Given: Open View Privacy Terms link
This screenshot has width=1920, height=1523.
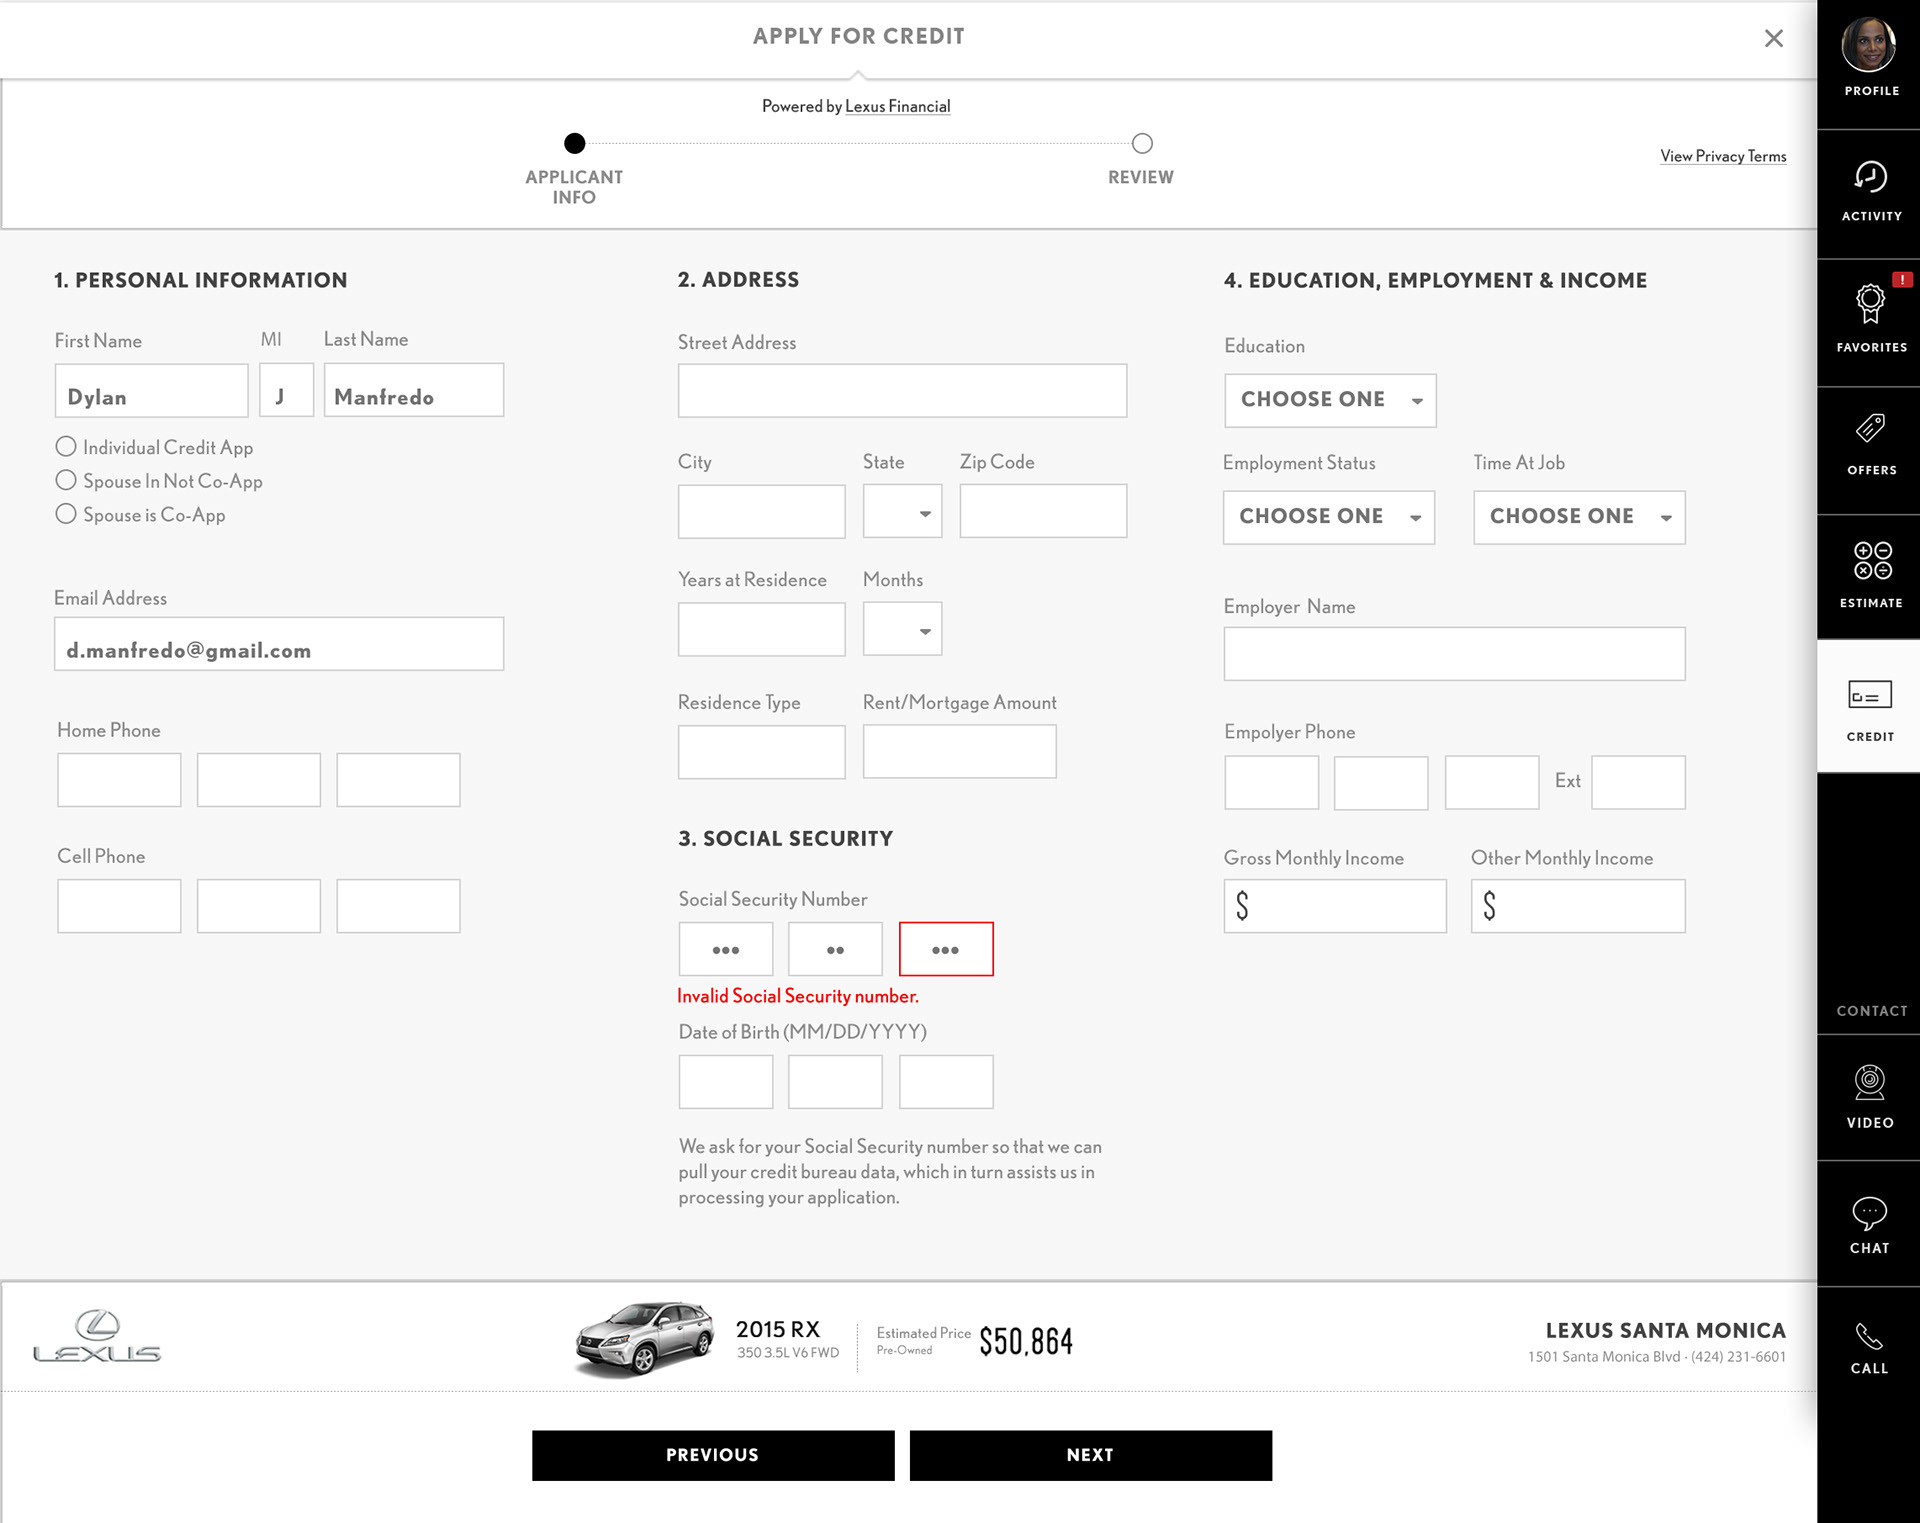Looking at the screenshot, I should pos(1722,156).
